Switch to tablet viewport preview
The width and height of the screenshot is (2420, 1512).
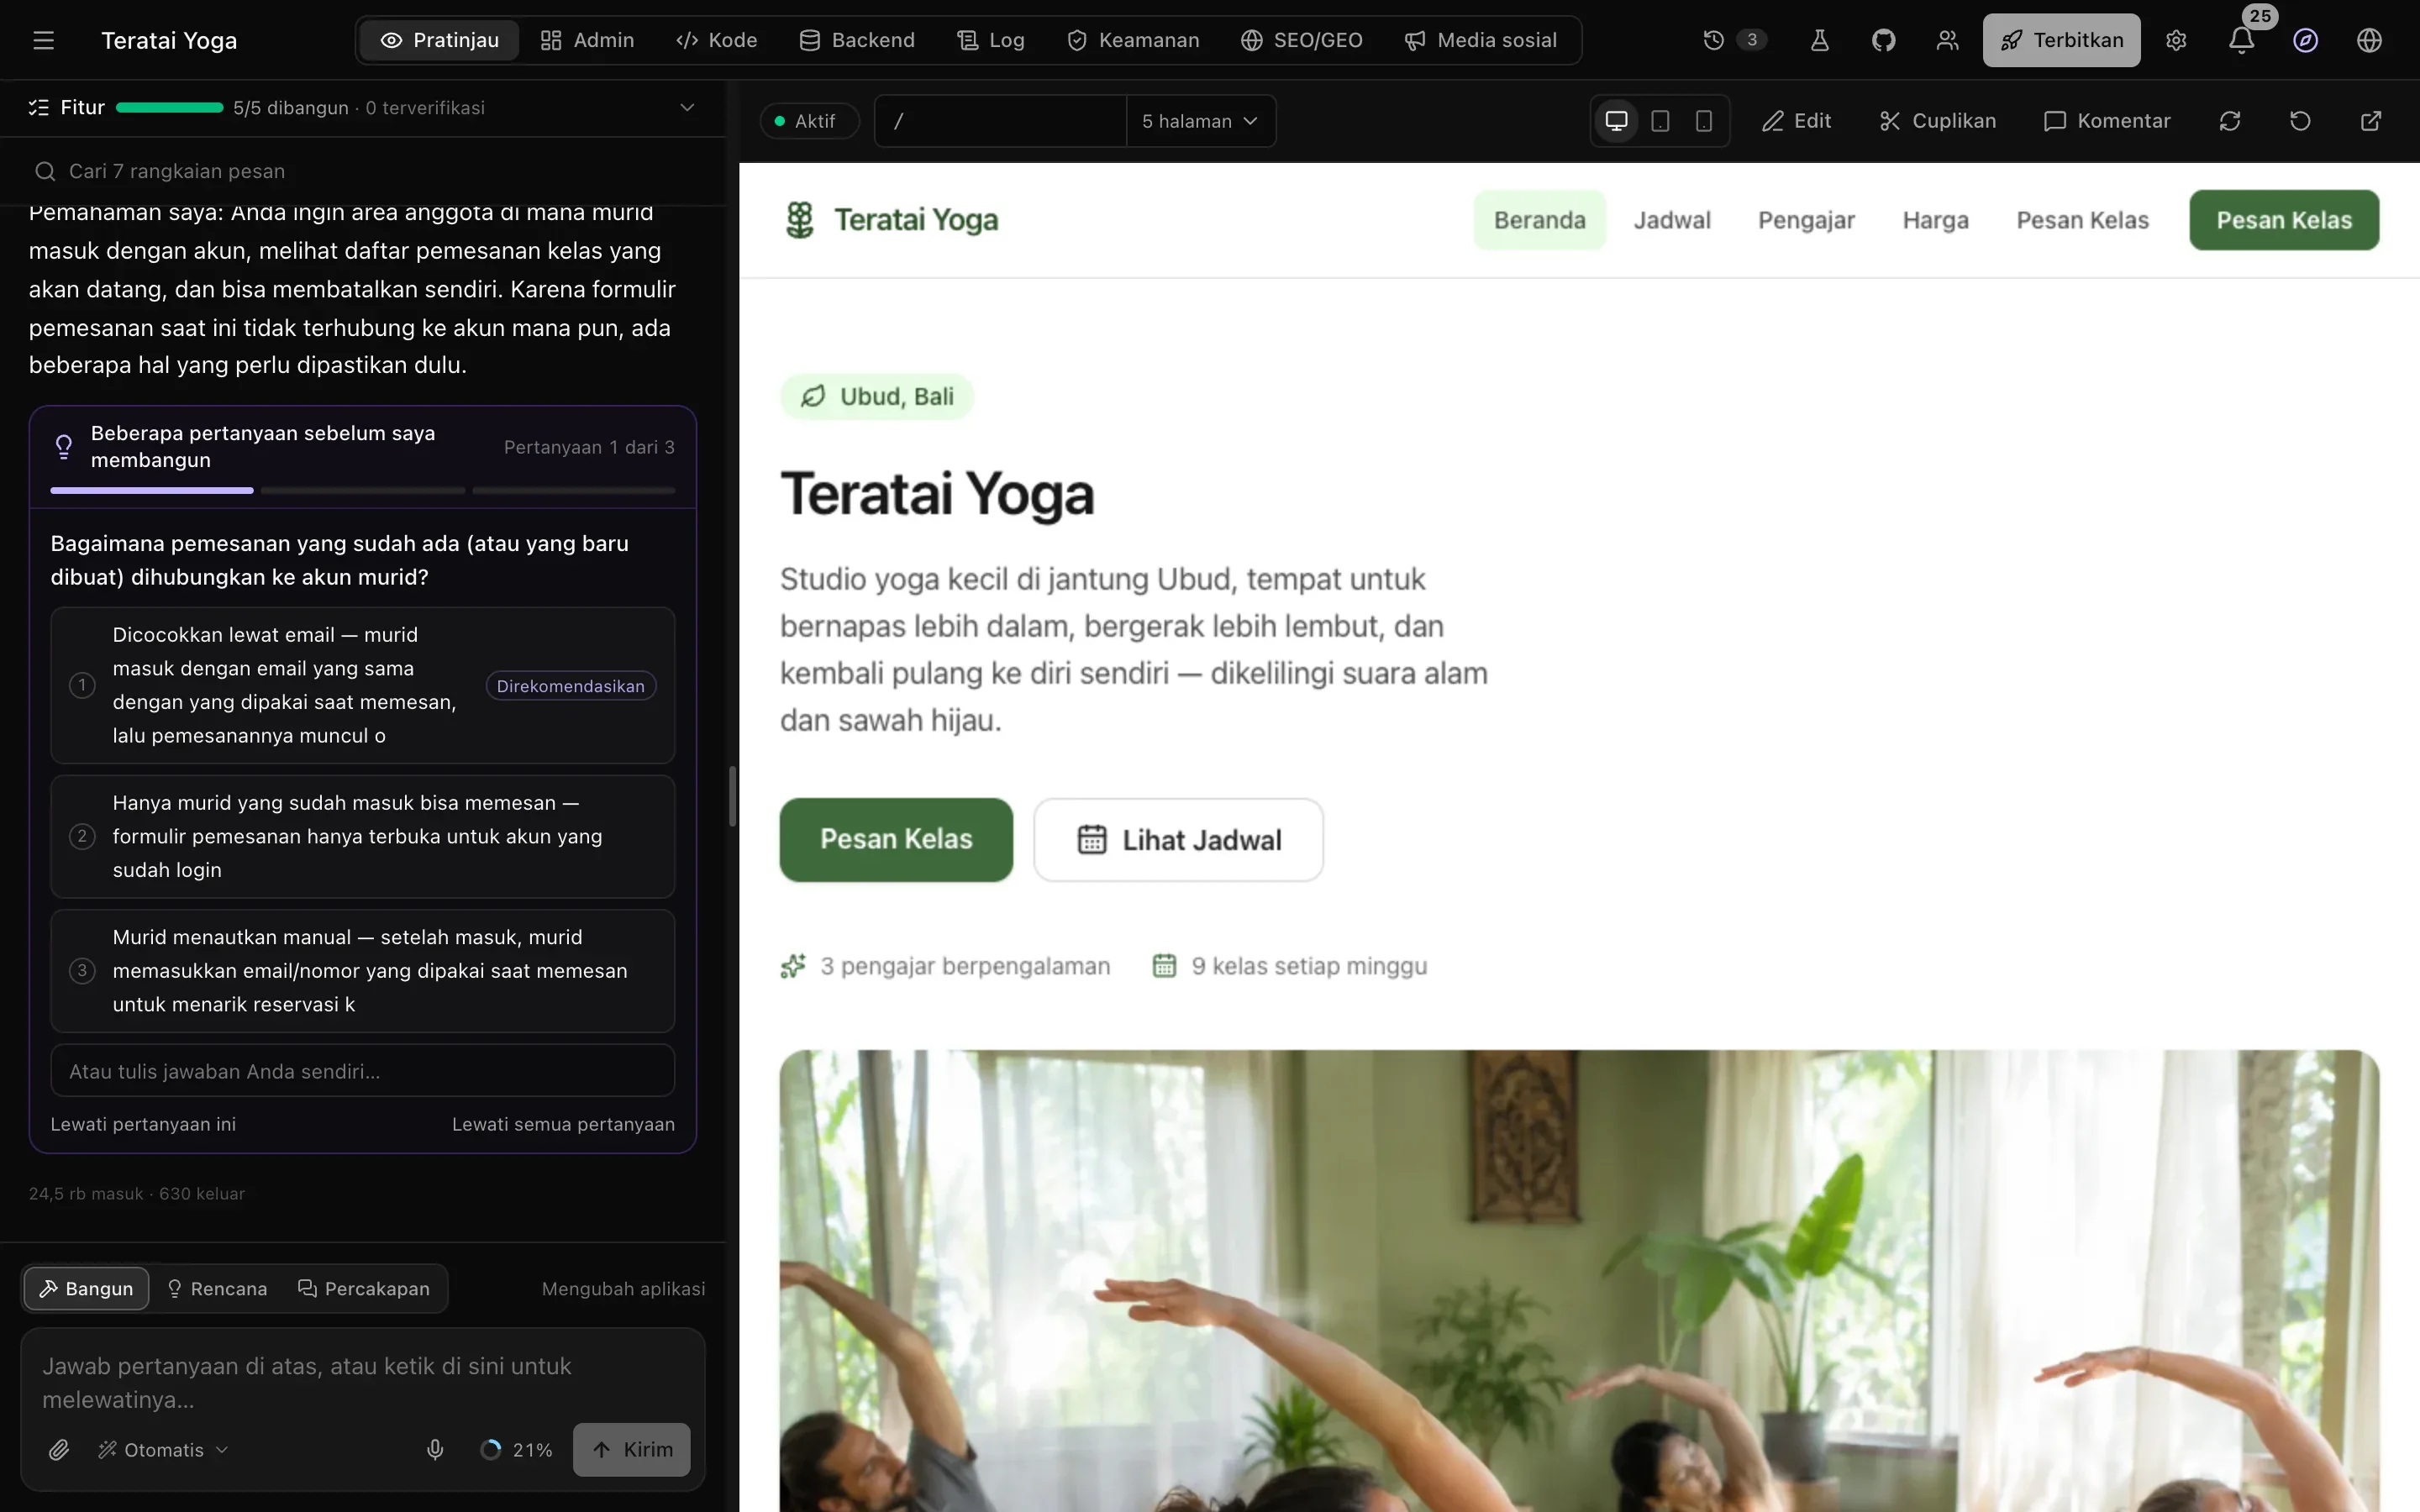(x=1660, y=121)
